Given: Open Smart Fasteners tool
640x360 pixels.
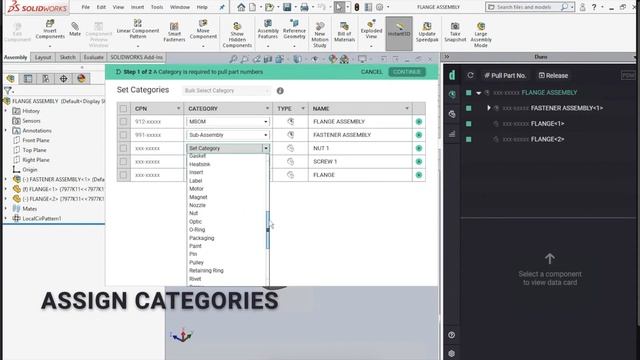Looking at the screenshot, I should pyautogui.click(x=174, y=32).
